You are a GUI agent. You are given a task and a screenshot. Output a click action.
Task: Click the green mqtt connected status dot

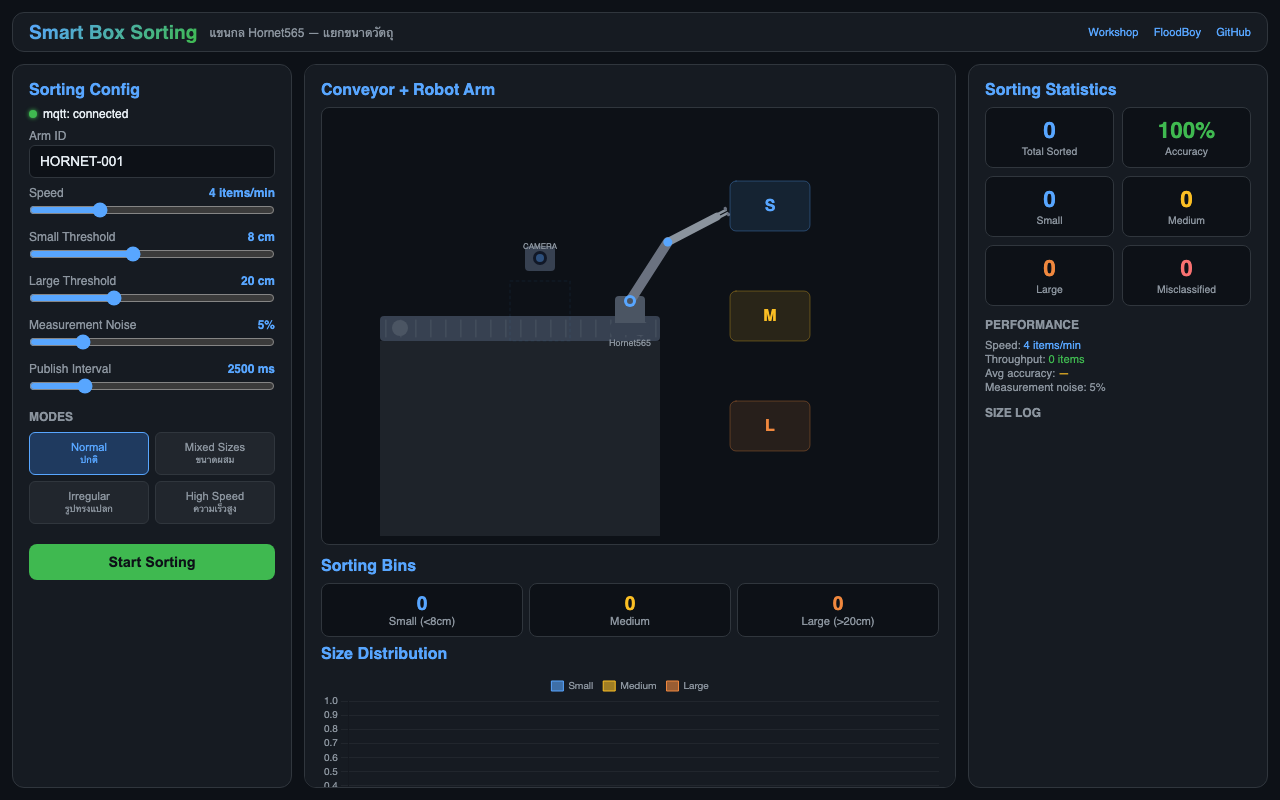[x=33, y=114]
